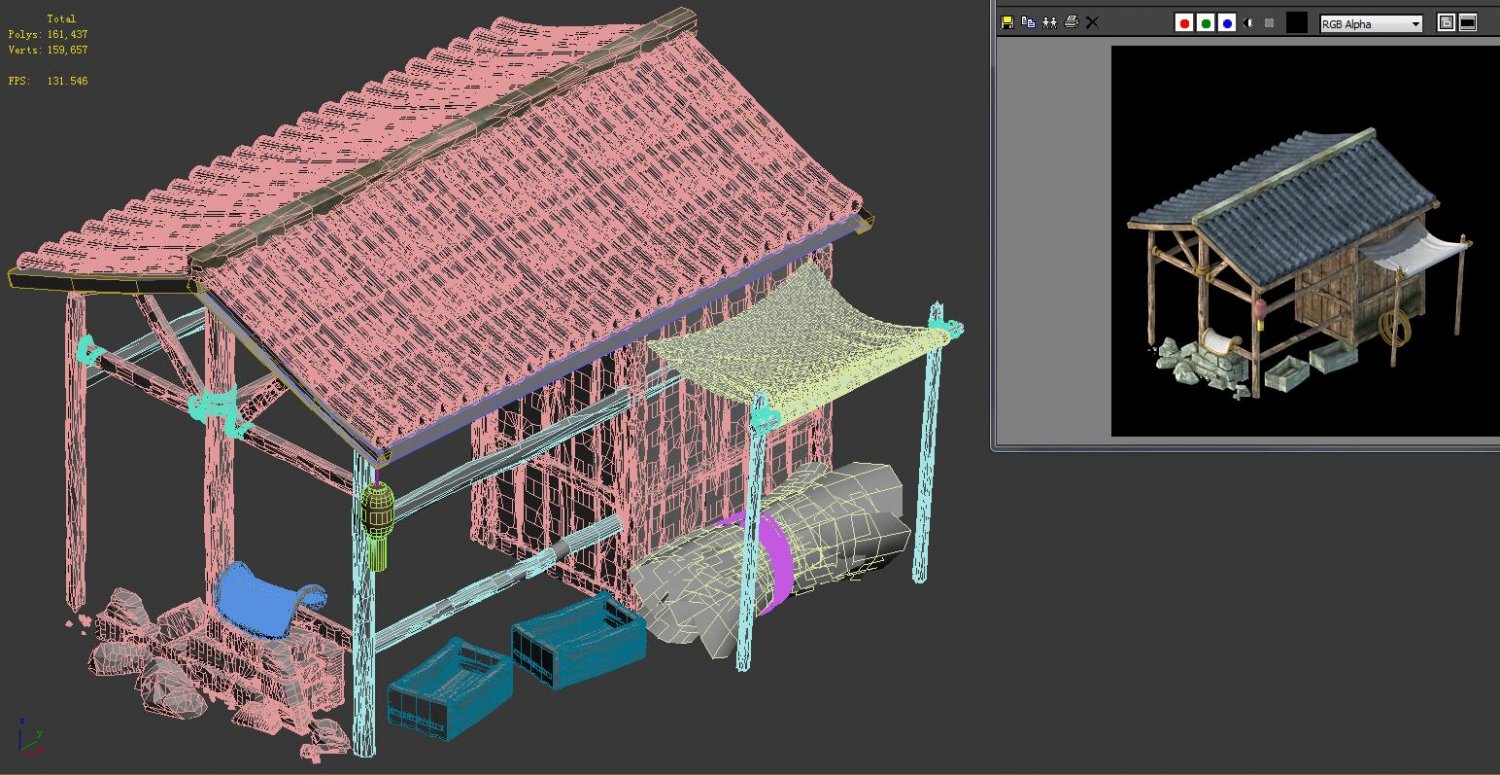Enable monochrome display with gray square icon
Image resolution: width=1500 pixels, height=775 pixels.
pyautogui.click(x=1269, y=23)
